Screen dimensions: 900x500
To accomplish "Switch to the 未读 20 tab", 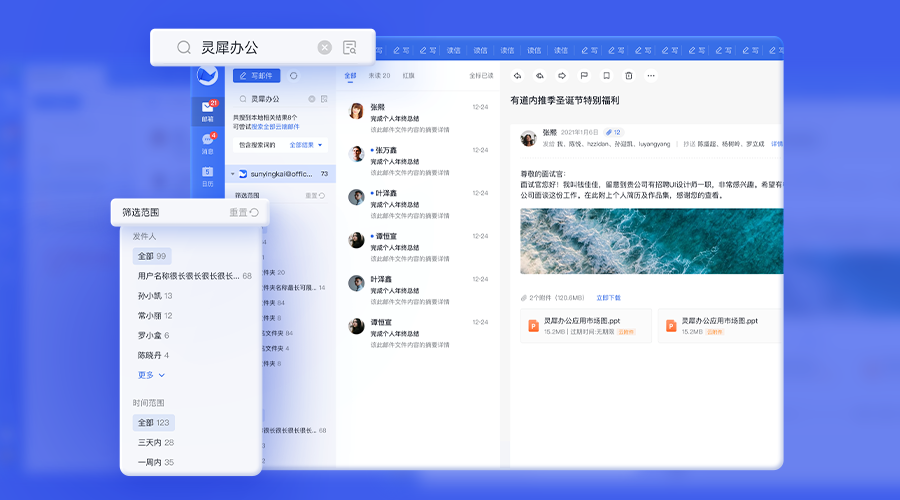I will (x=379, y=76).
